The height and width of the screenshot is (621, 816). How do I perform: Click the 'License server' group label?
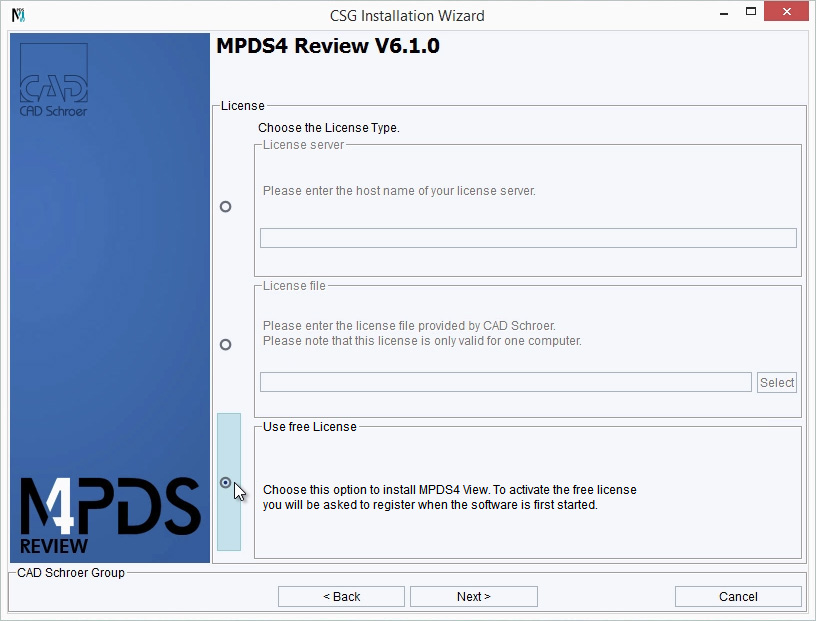[303, 145]
